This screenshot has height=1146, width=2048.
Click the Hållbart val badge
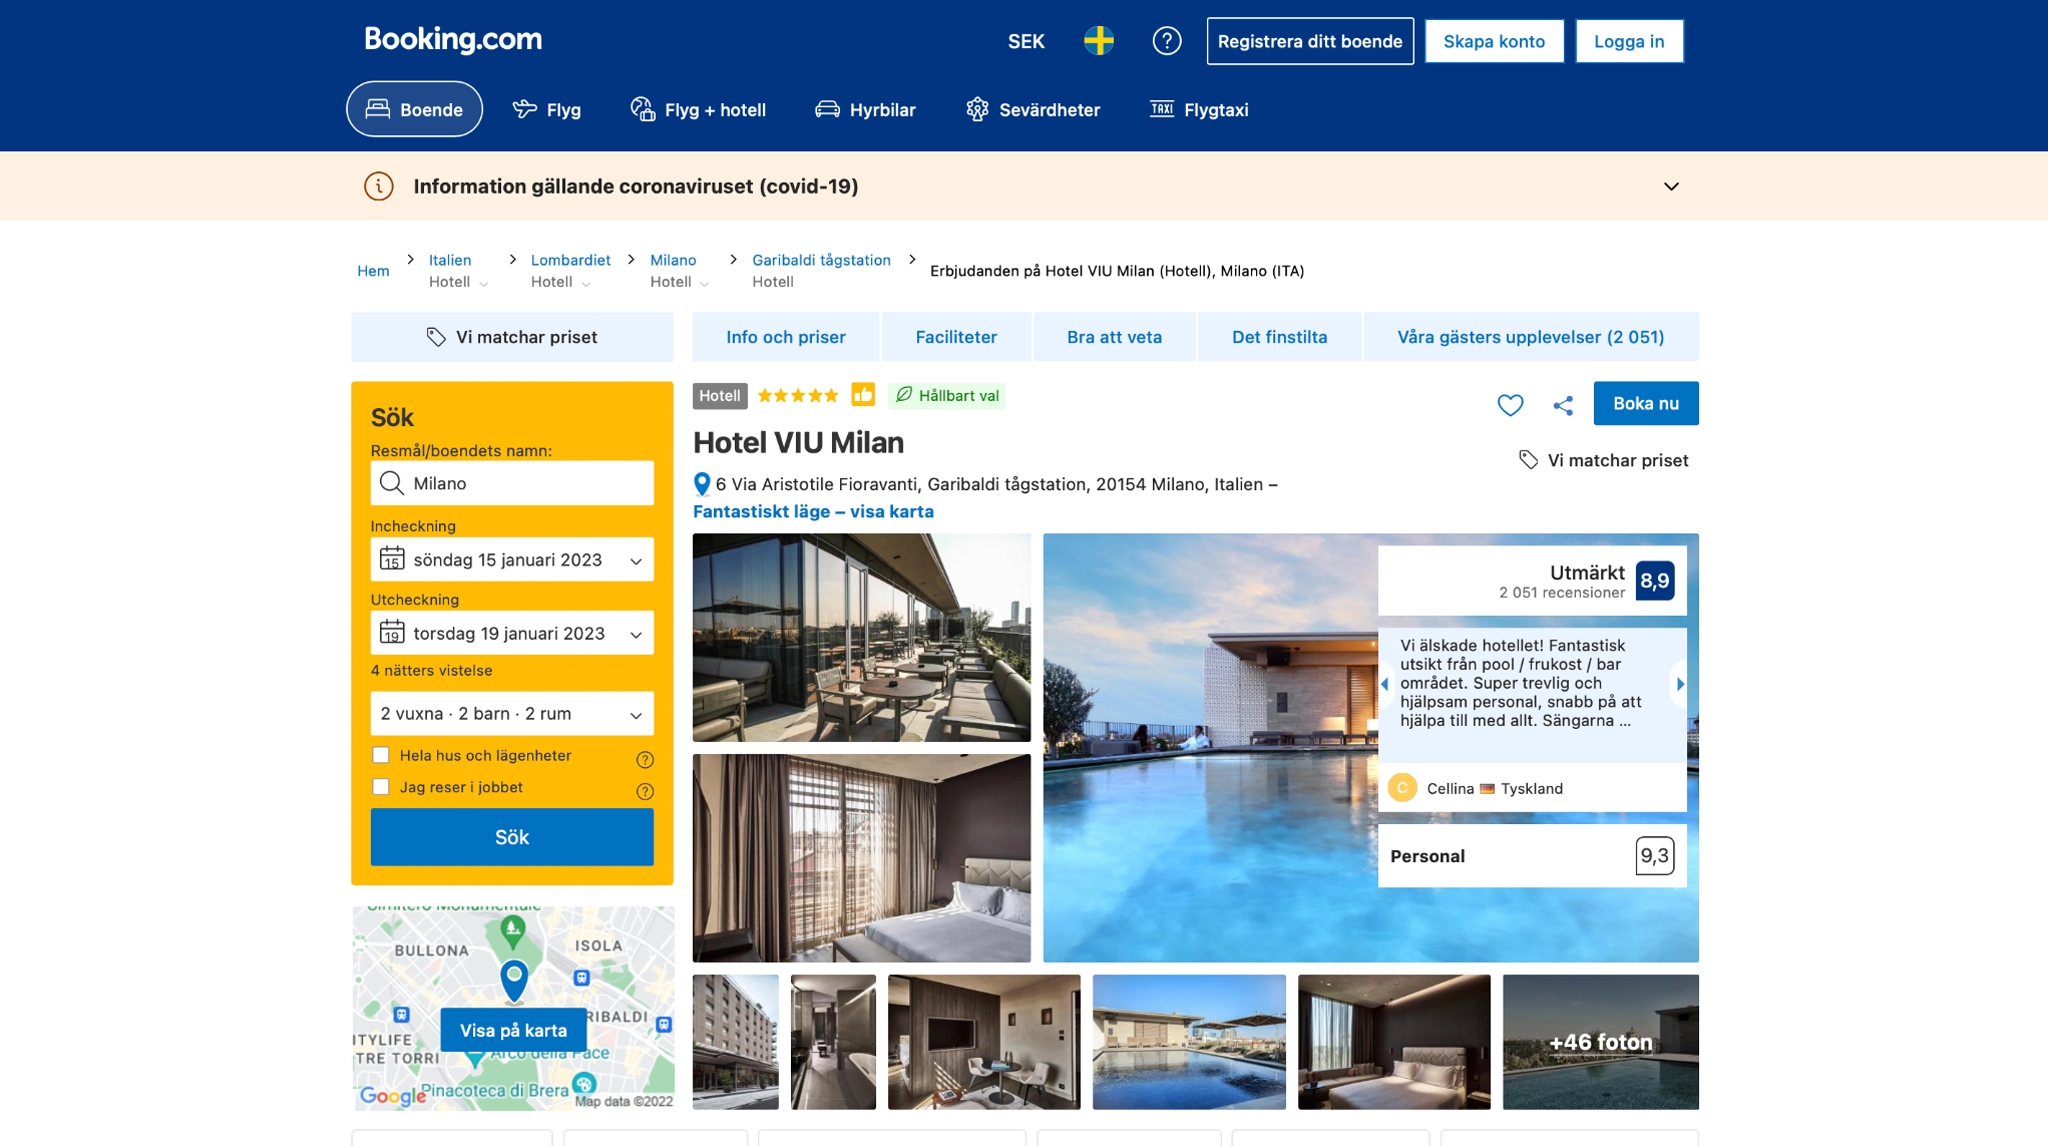point(947,396)
